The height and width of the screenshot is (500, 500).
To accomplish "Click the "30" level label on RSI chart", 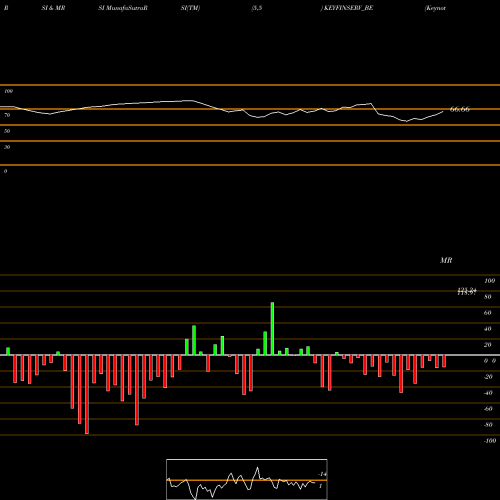I will click(x=7, y=147).
